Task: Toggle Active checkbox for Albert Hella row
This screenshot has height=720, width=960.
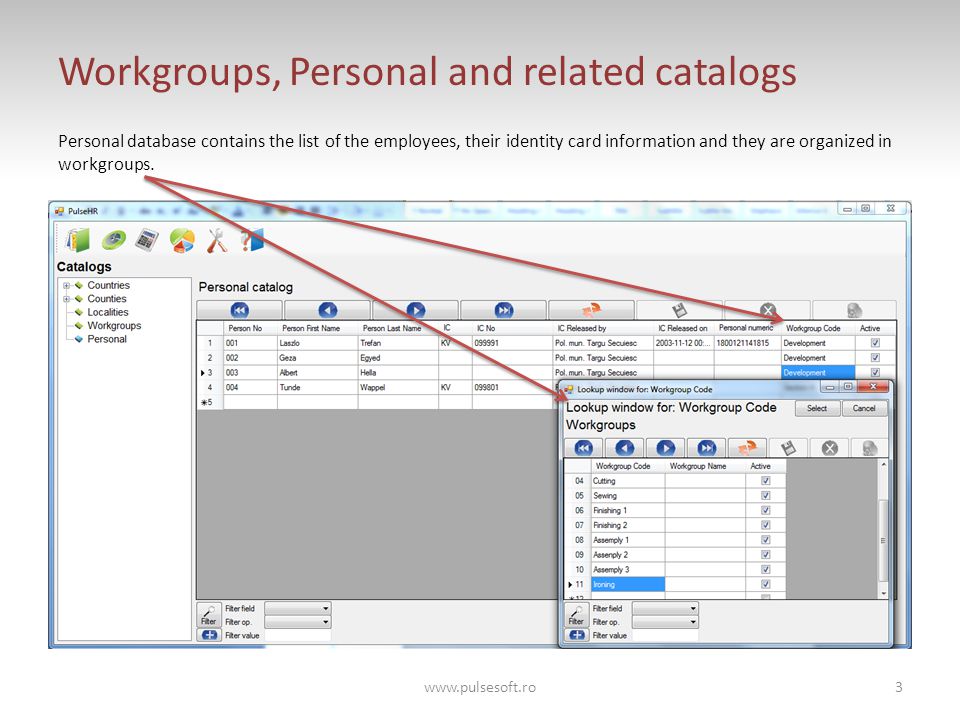Action: coord(875,372)
